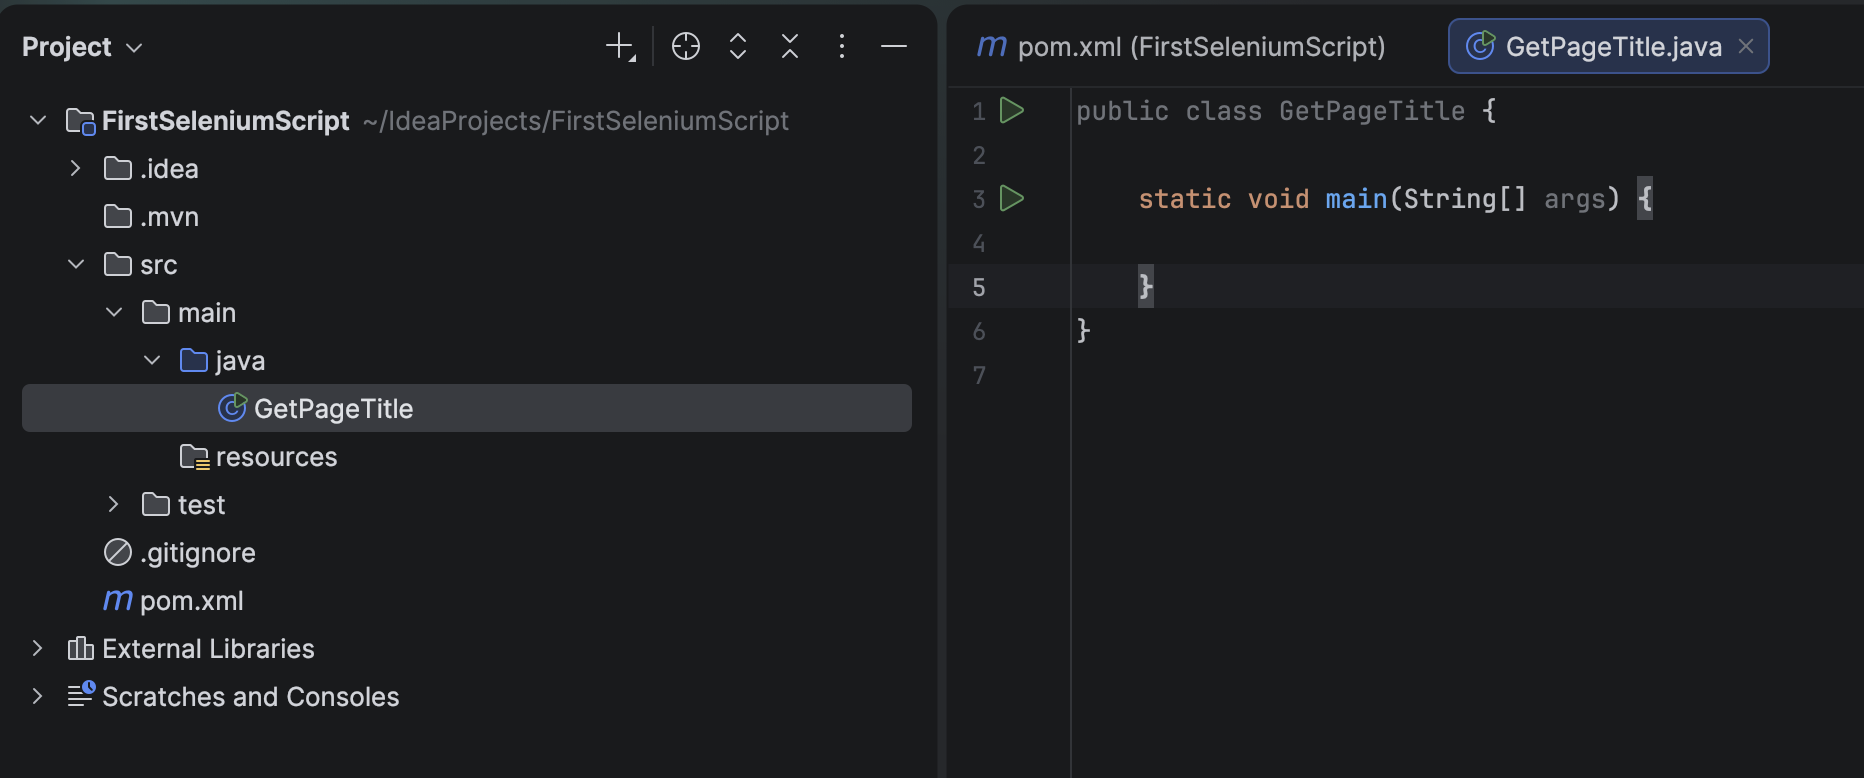
Task: Expand the External Libraries node
Action: pos(38,648)
